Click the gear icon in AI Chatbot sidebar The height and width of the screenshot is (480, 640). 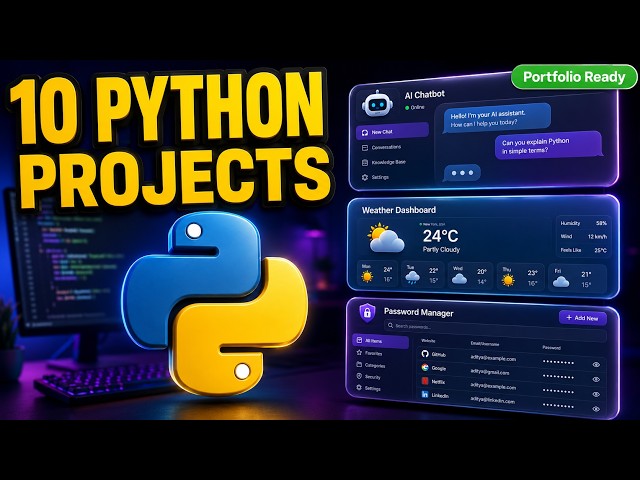coord(364,177)
